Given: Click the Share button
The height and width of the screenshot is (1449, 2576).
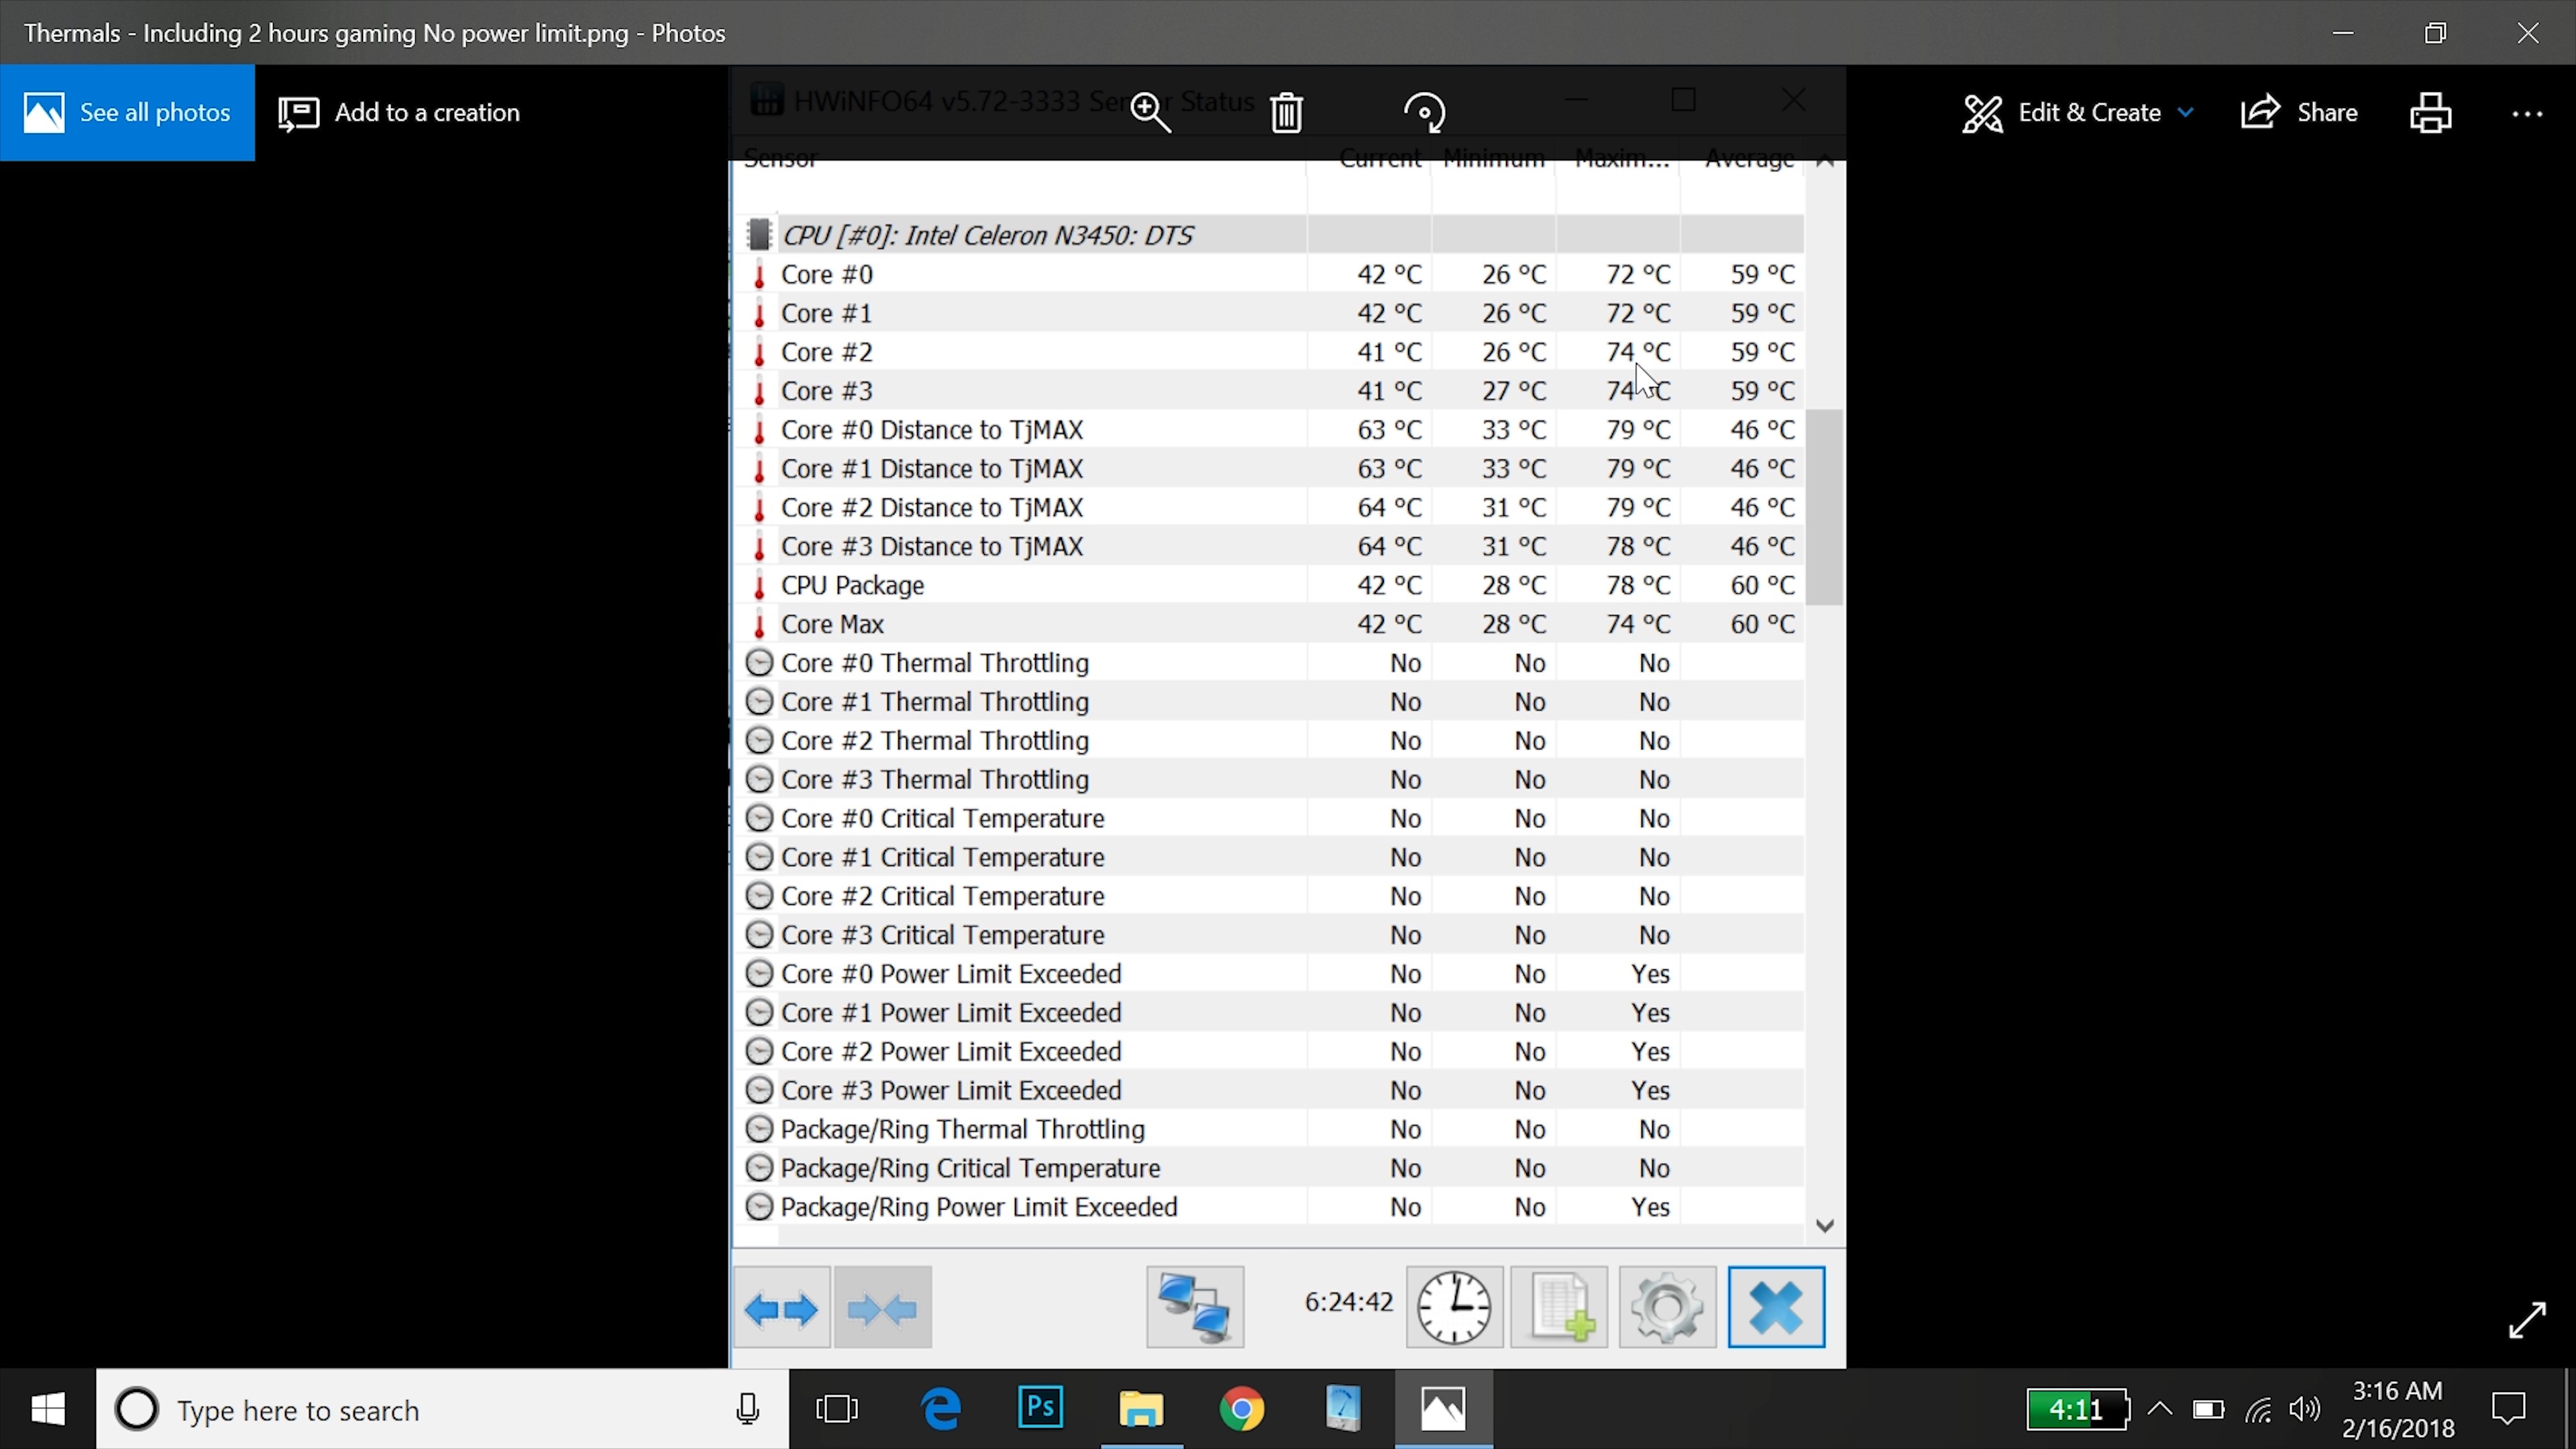Looking at the screenshot, I should [x=2298, y=112].
